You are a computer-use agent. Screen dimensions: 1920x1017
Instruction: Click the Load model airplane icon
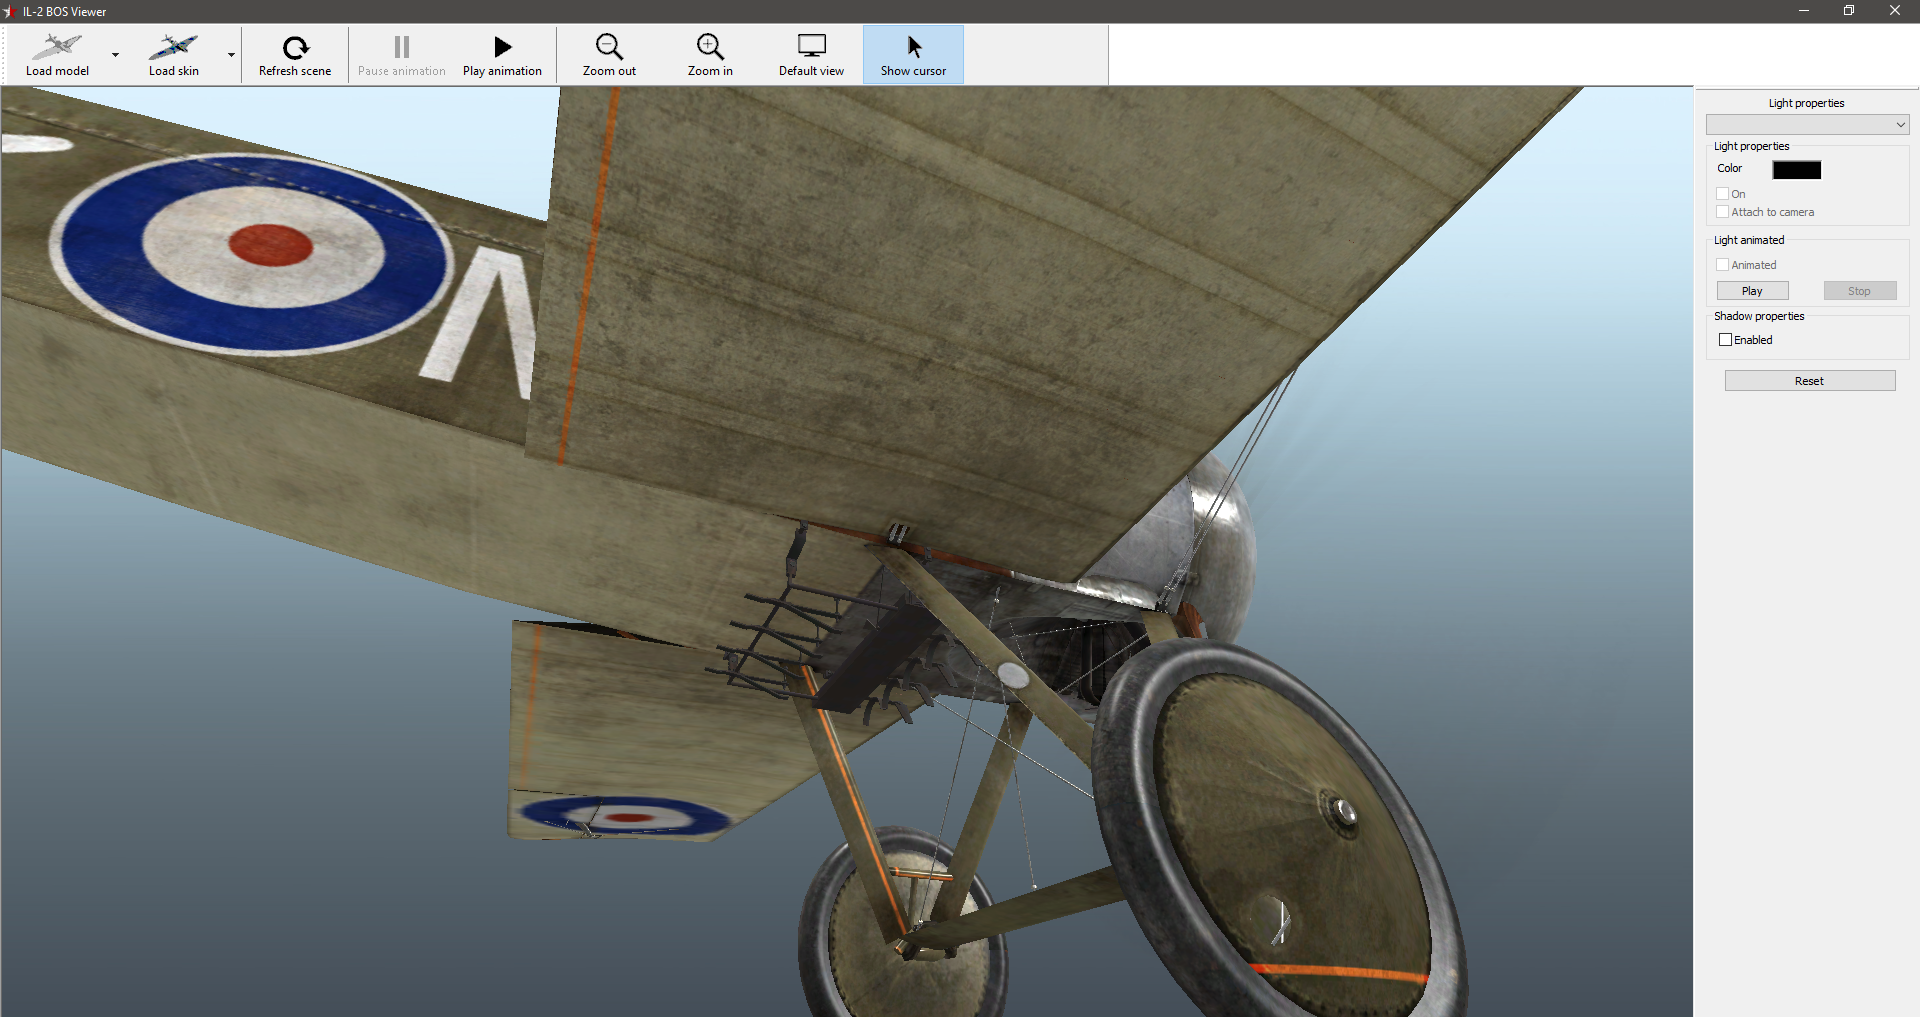point(57,46)
